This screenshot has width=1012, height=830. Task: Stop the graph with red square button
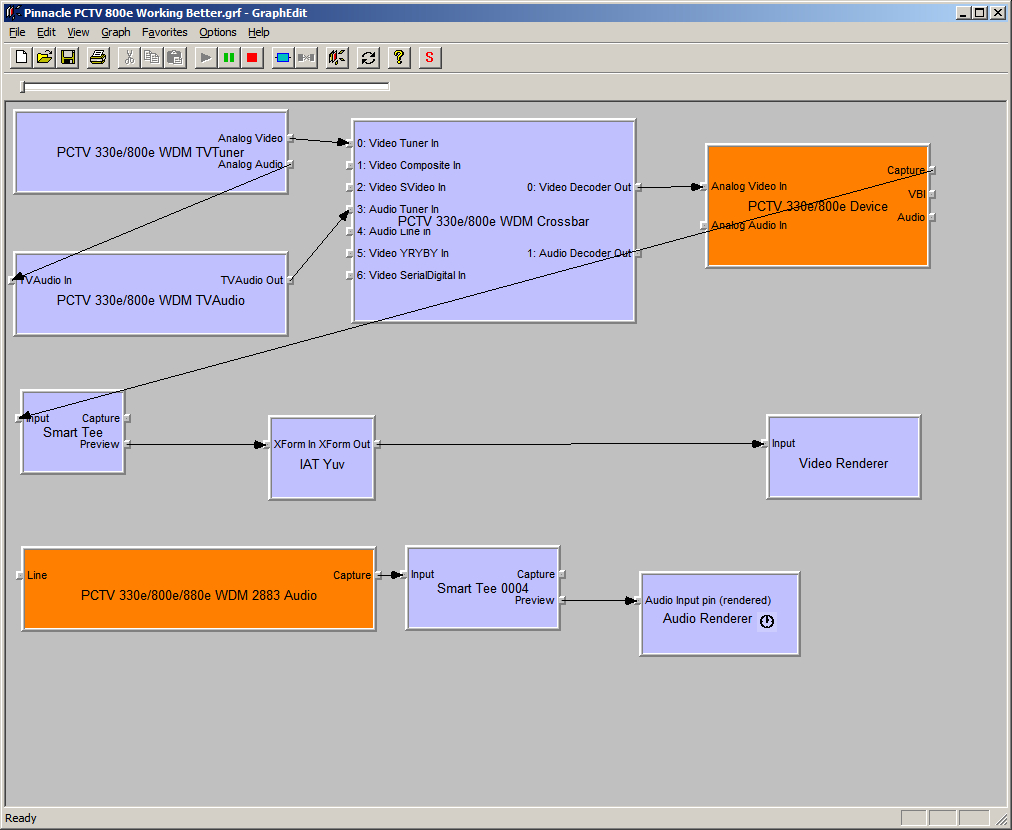(252, 57)
